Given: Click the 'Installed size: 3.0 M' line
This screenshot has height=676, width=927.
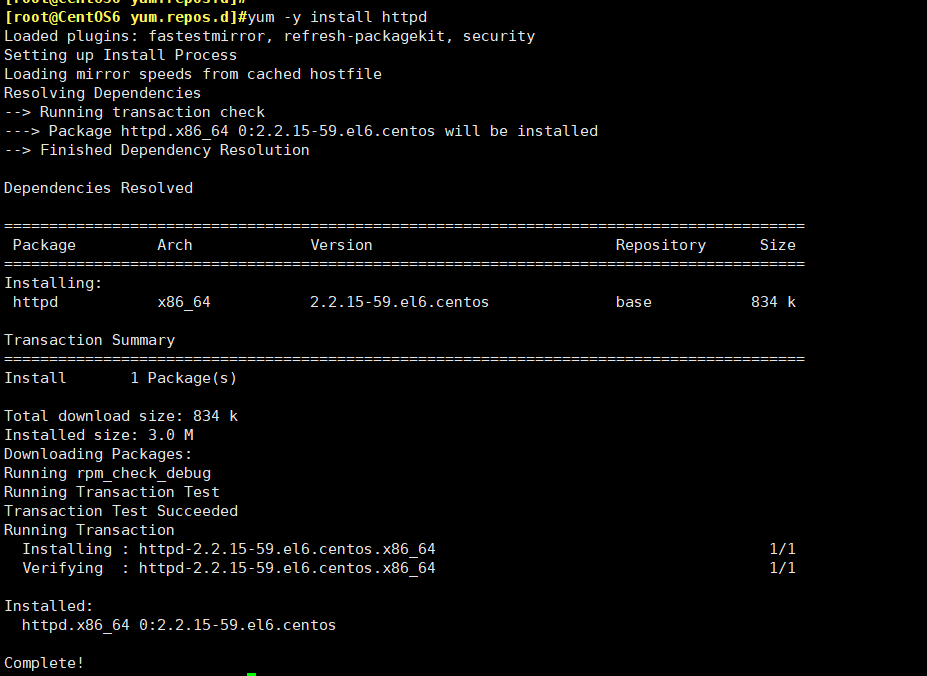Looking at the screenshot, I should pyautogui.click(x=99, y=435).
